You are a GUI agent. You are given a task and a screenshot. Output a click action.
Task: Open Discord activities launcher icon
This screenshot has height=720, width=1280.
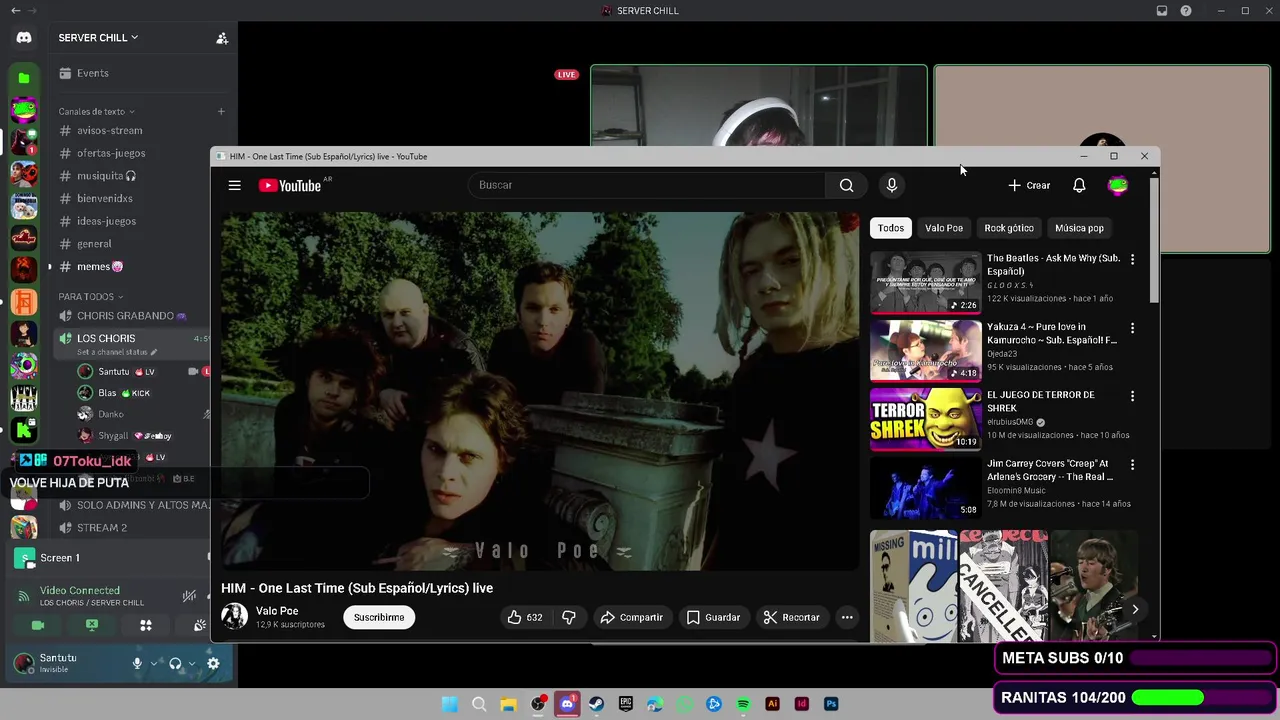point(146,625)
